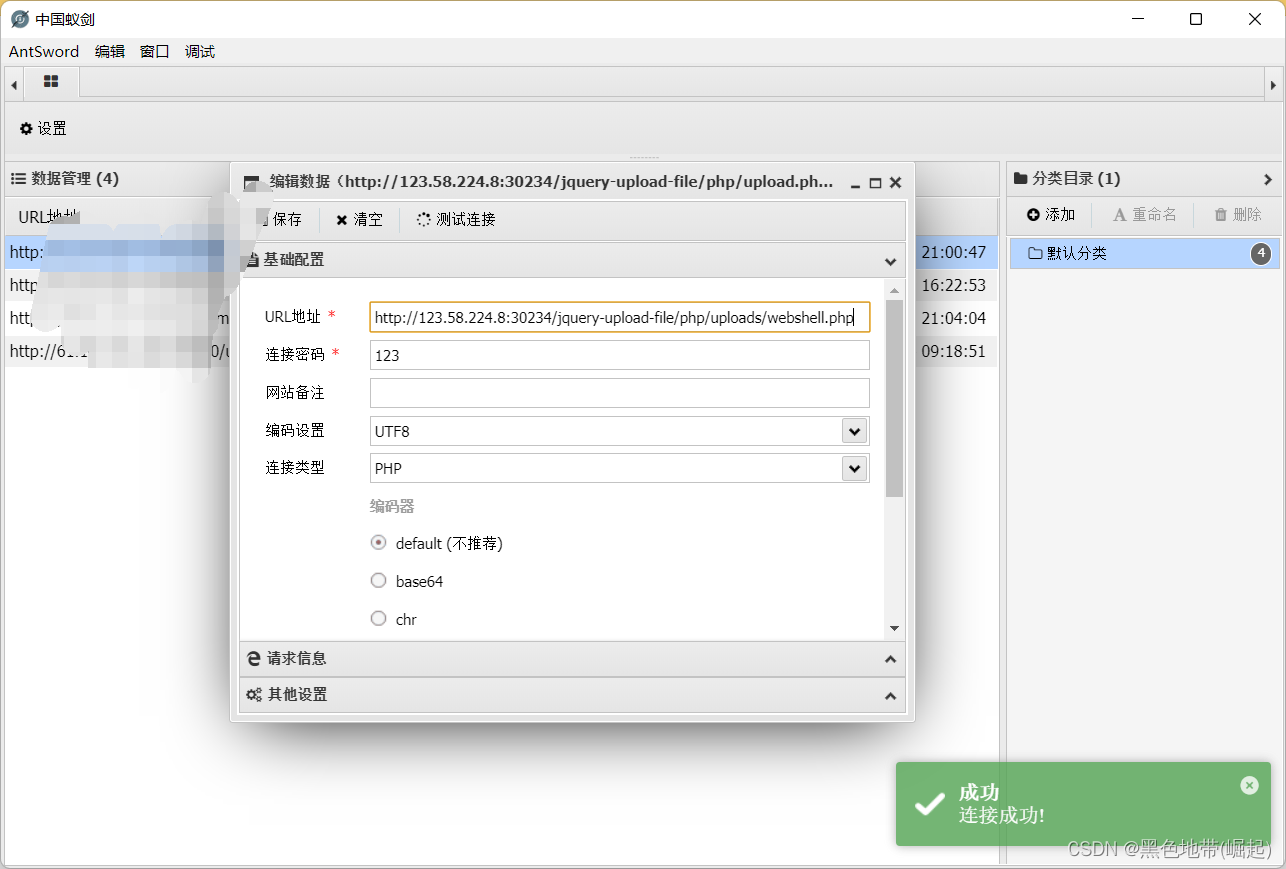The width and height of the screenshot is (1286, 869).
Task: Click the 网站备注 input field
Action: coord(619,393)
